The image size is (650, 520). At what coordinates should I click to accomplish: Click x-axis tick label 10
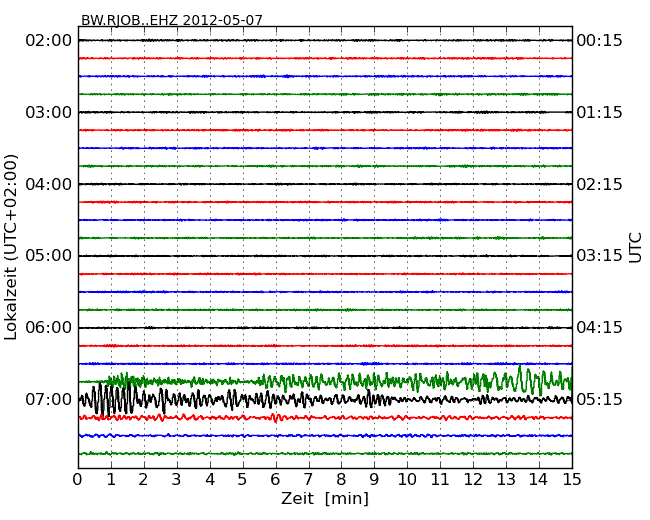407,479
